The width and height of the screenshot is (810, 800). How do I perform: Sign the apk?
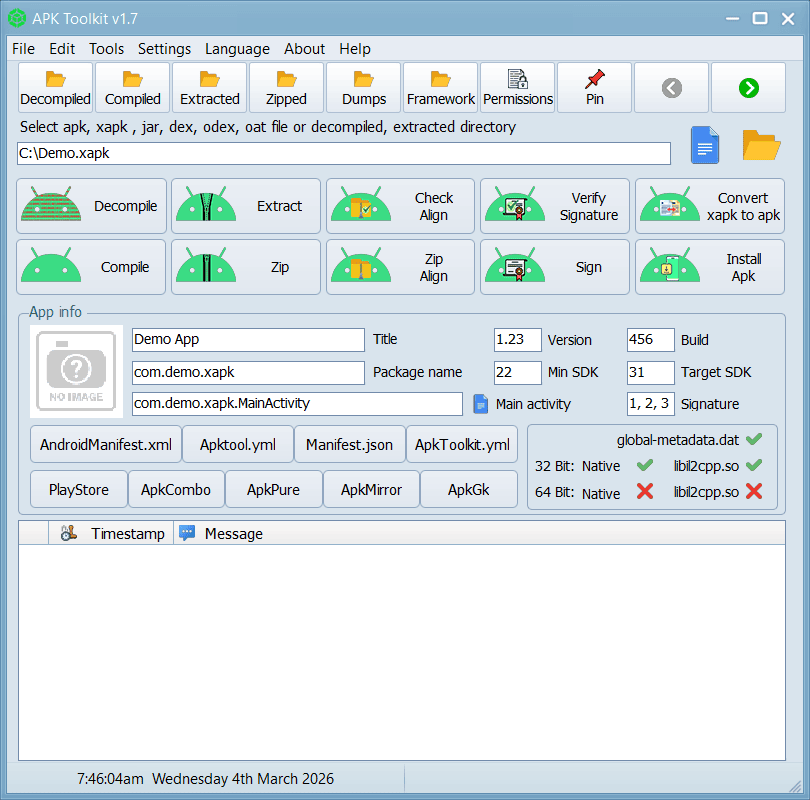[x=555, y=267]
